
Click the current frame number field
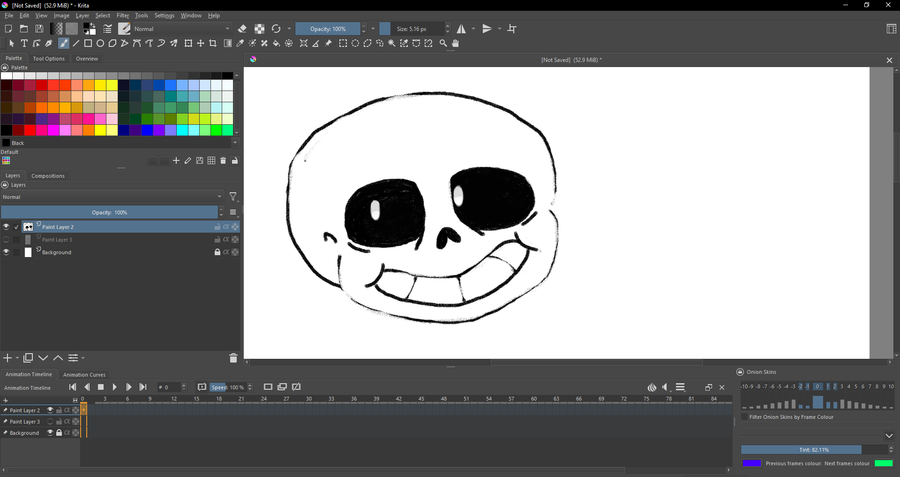tap(169, 387)
